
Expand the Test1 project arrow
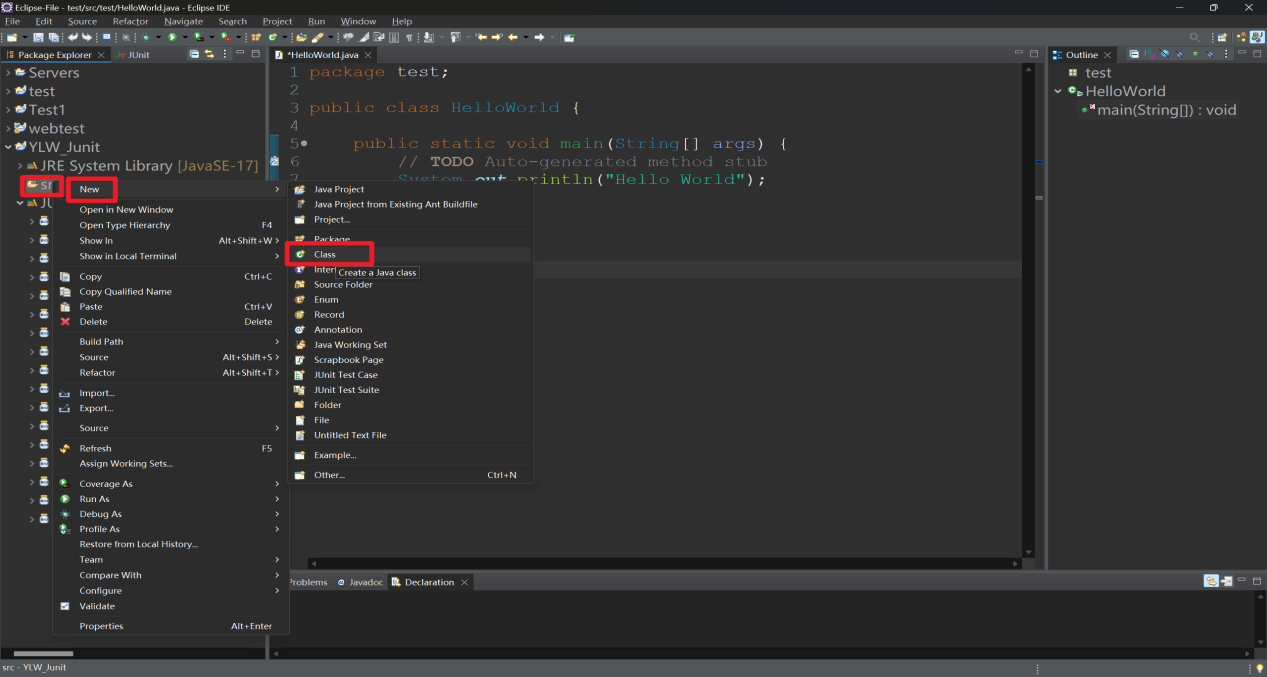click(8, 110)
